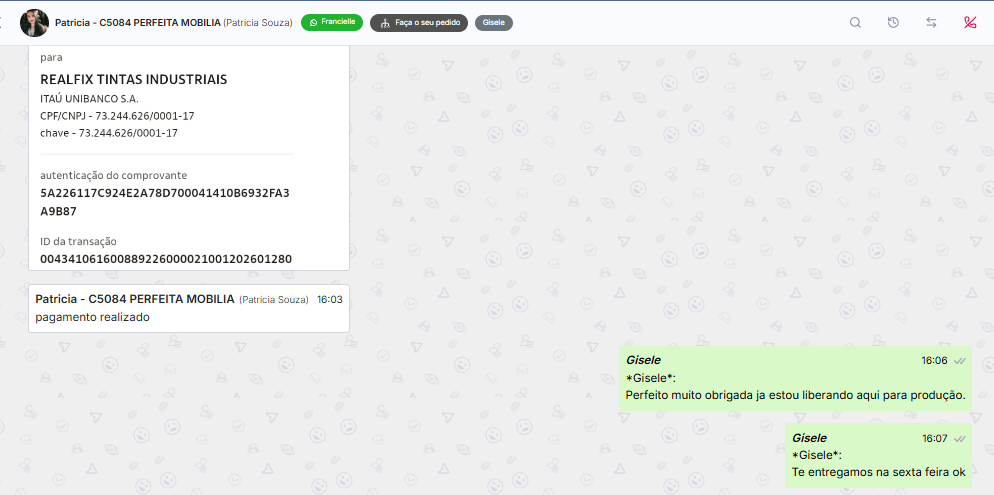Click the 16:03 timestamp on Patricia's message

coord(330,299)
